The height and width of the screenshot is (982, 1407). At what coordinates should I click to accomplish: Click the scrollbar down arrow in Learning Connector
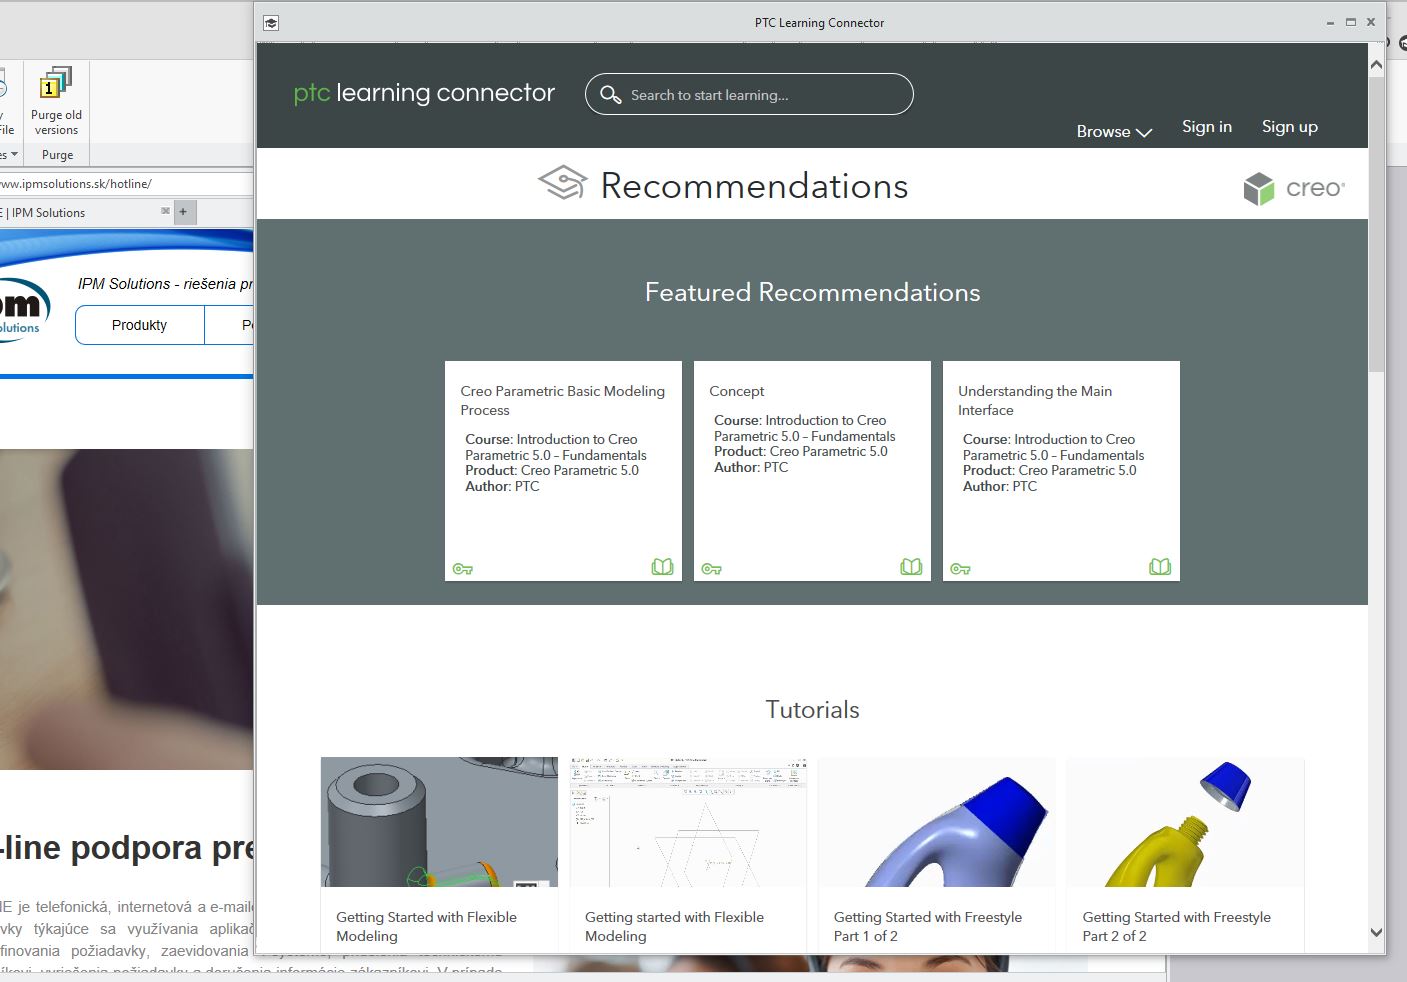pos(1376,933)
